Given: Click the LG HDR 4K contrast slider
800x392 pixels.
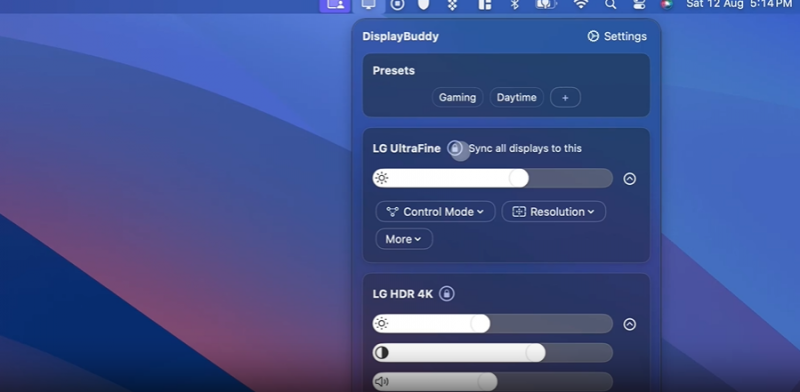Looking at the screenshot, I should pos(492,353).
